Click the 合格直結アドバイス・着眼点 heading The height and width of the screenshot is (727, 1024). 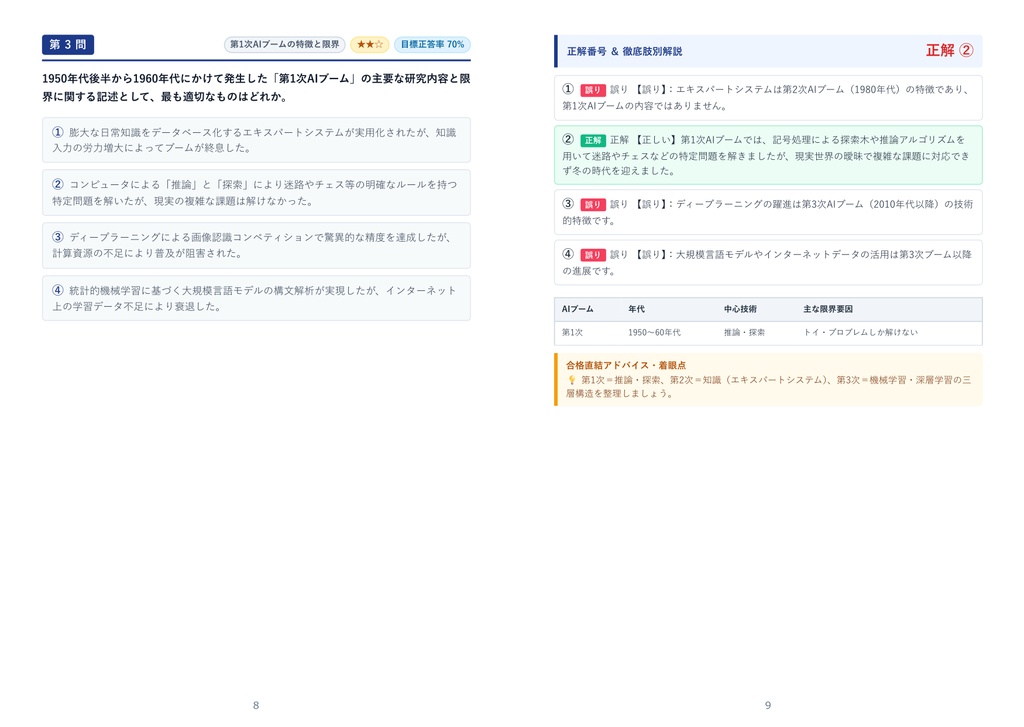click(626, 365)
